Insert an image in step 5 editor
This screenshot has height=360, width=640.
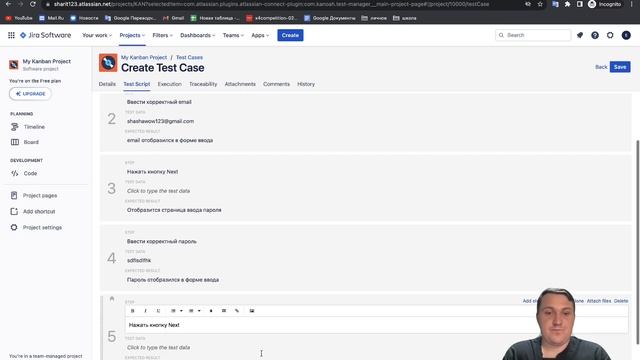click(252, 311)
